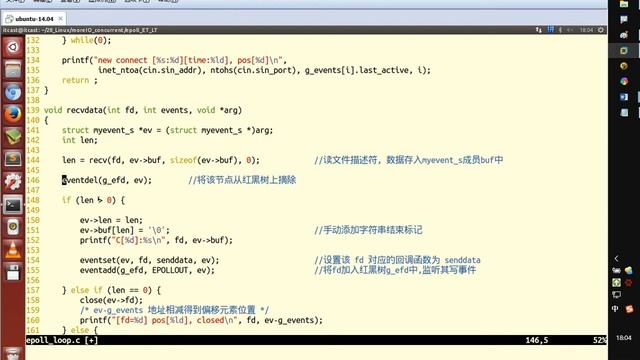
Task: Click the 'return ;' statement on line 136
Action: click(80, 80)
